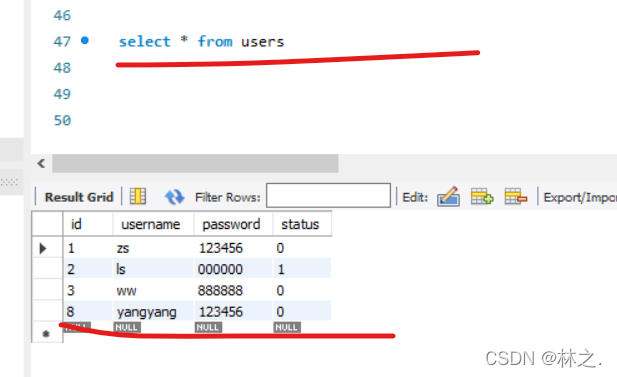617x377 pixels.
Task: Click line number 46 in the gutter
Action: coord(62,15)
